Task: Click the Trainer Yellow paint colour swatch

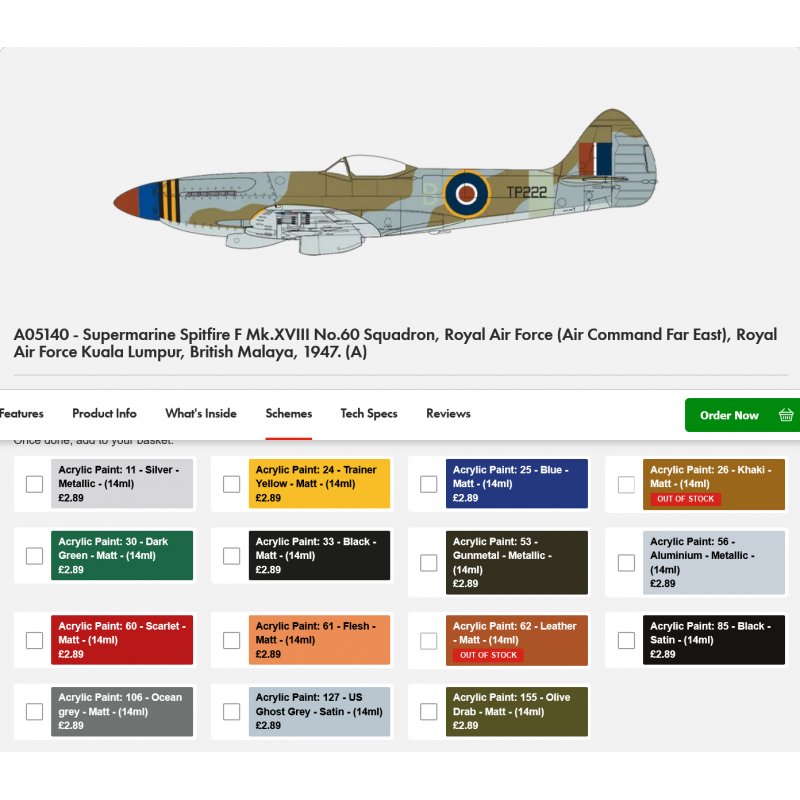Action: click(x=319, y=484)
